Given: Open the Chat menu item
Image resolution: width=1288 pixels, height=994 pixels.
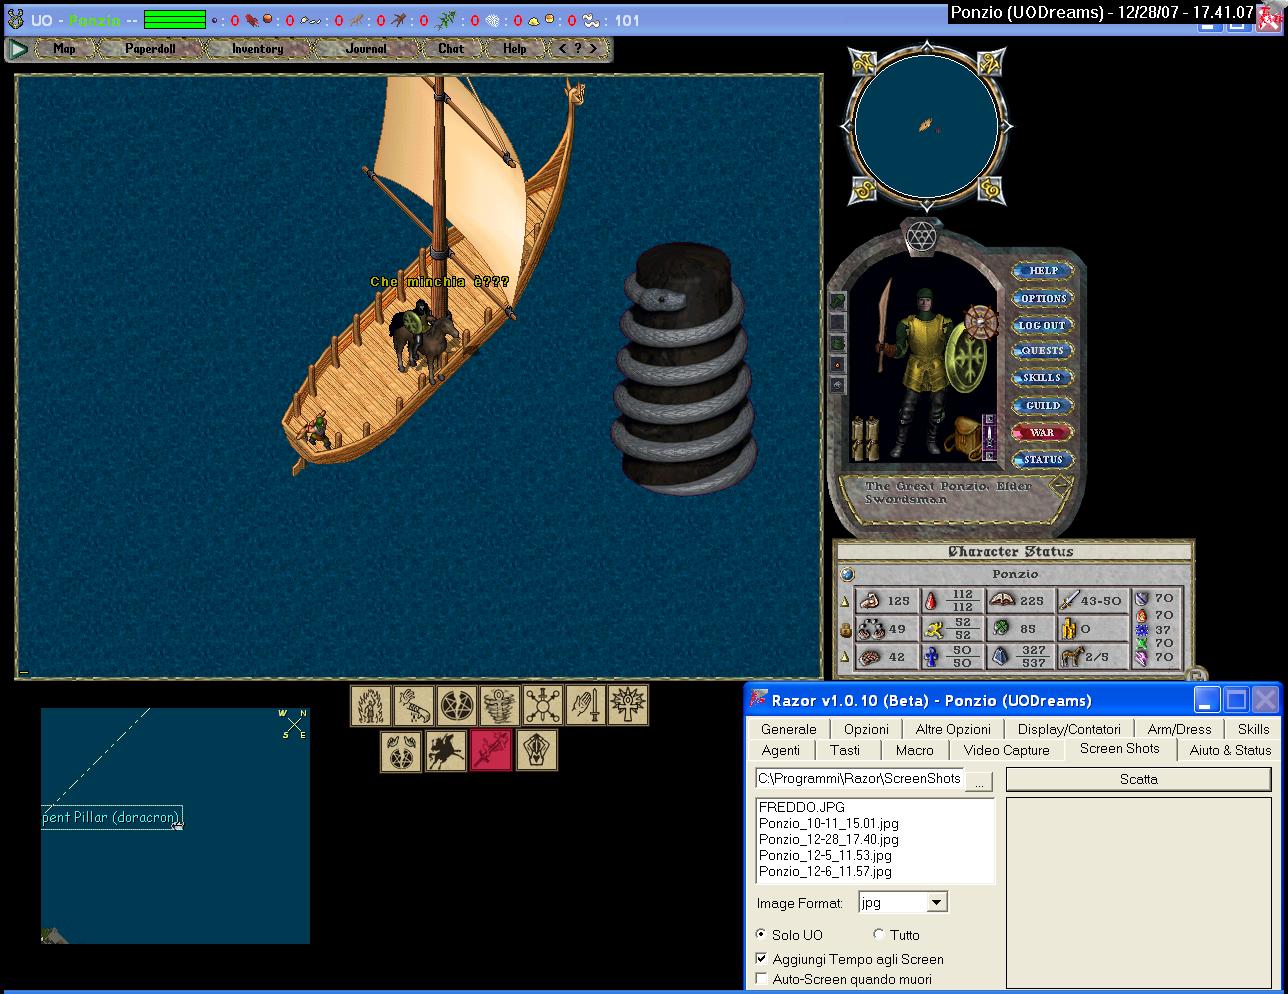Looking at the screenshot, I should click(x=451, y=48).
